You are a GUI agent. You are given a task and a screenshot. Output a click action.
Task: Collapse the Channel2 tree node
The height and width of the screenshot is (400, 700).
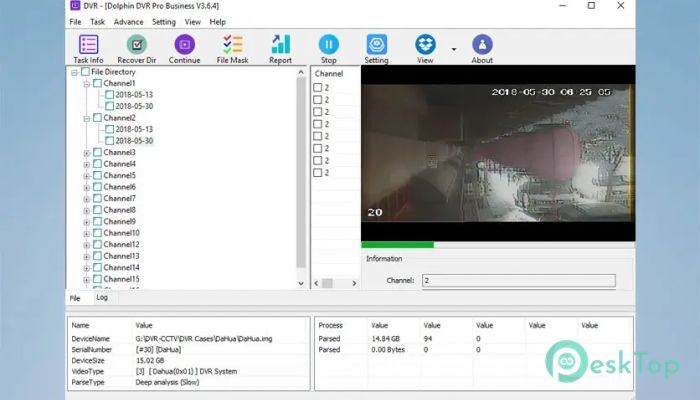click(x=87, y=118)
